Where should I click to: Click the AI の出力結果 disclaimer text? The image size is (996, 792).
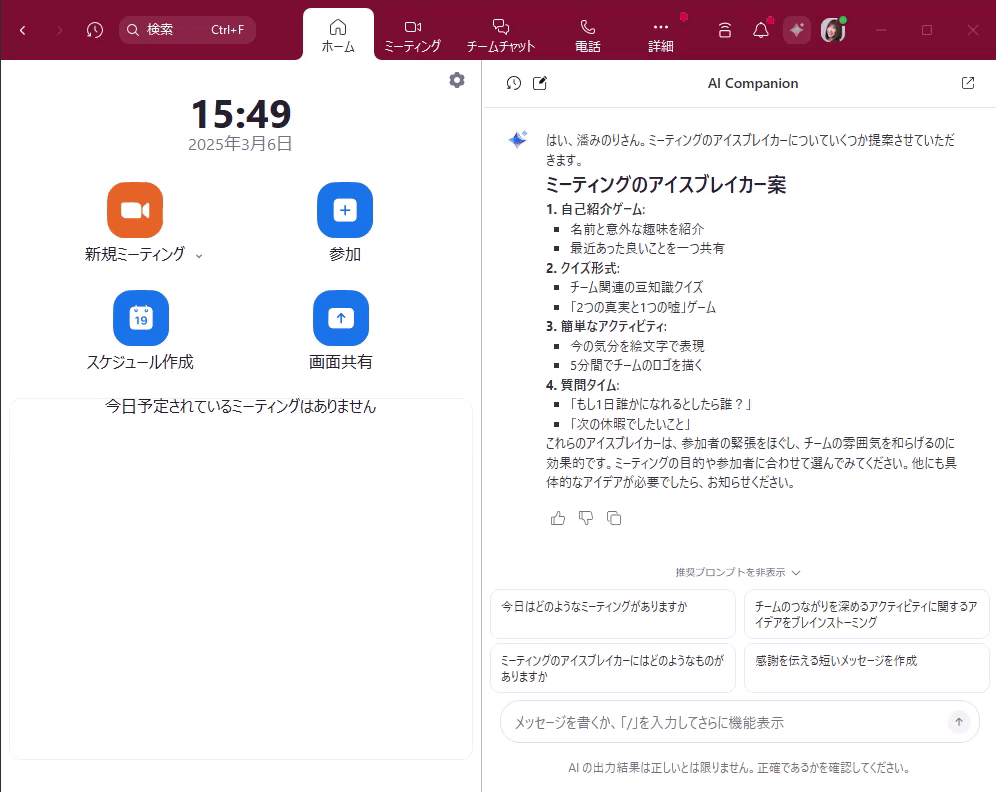click(x=739, y=768)
